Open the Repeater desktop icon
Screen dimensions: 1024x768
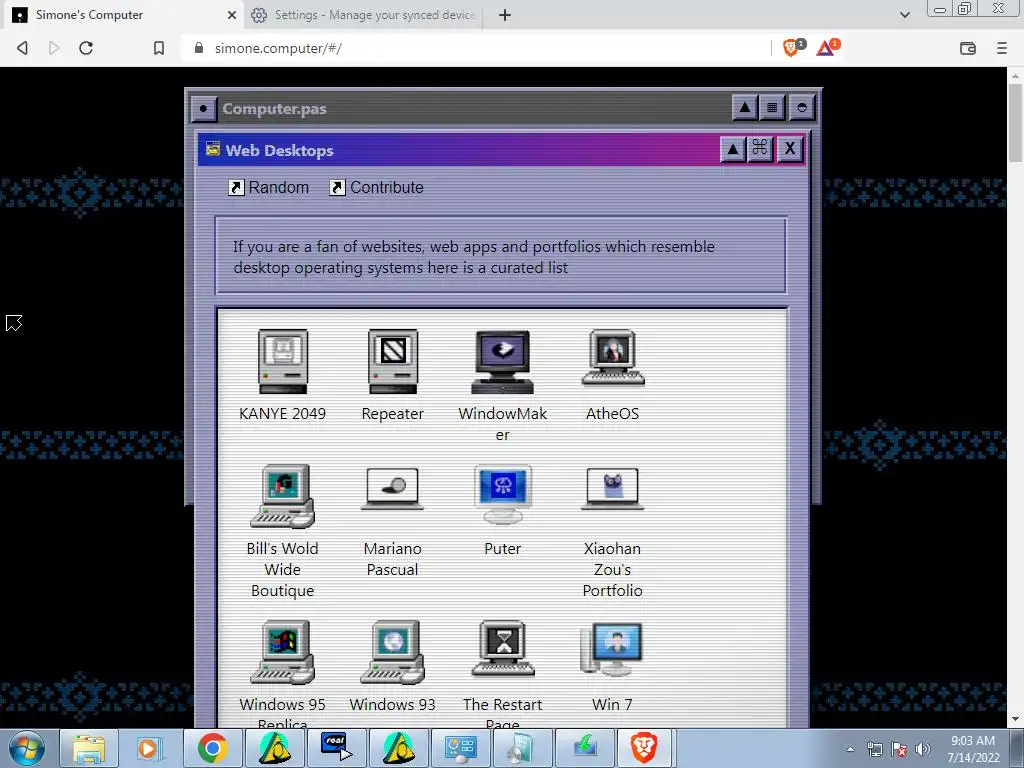392,362
